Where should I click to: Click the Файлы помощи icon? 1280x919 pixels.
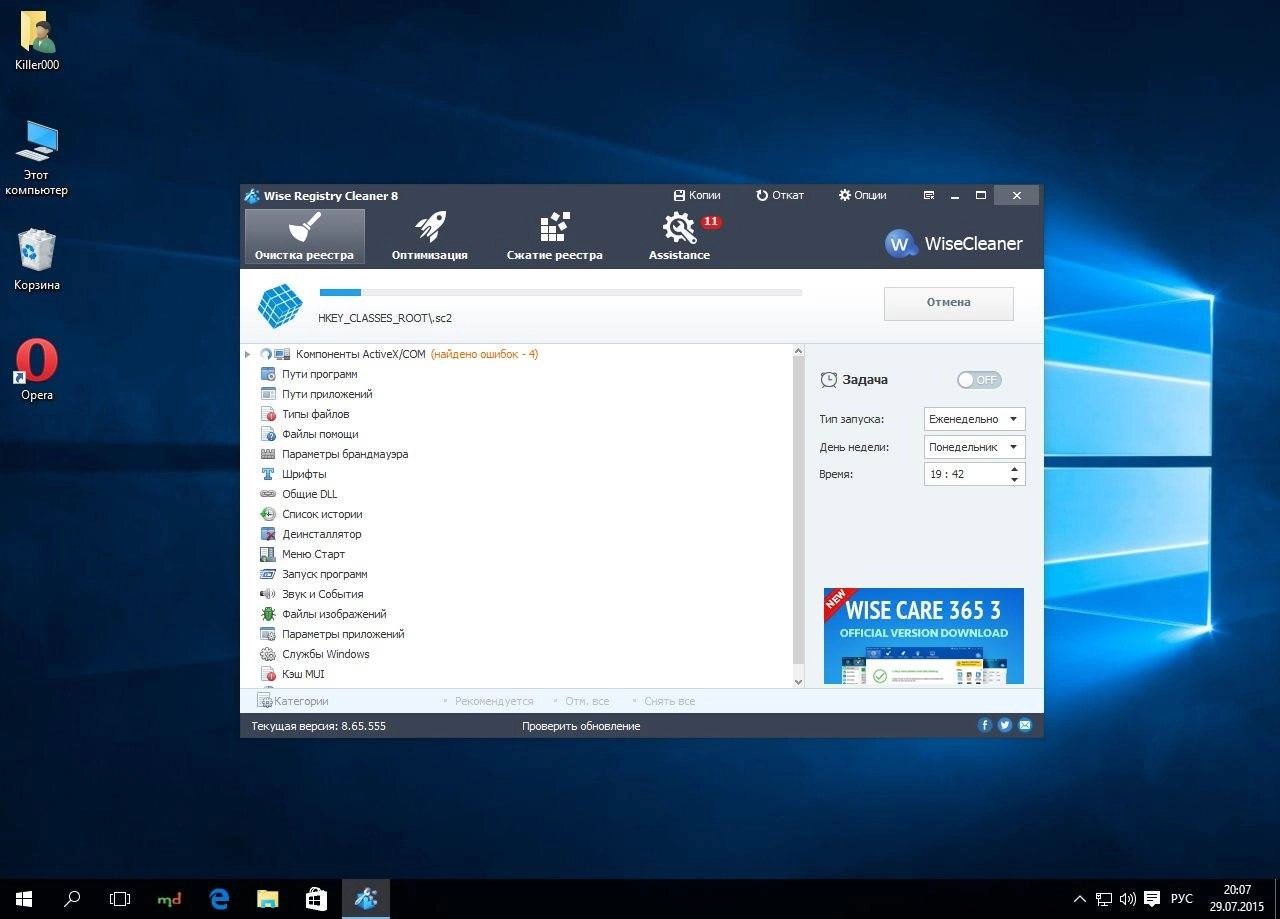pyautogui.click(x=268, y=434)
